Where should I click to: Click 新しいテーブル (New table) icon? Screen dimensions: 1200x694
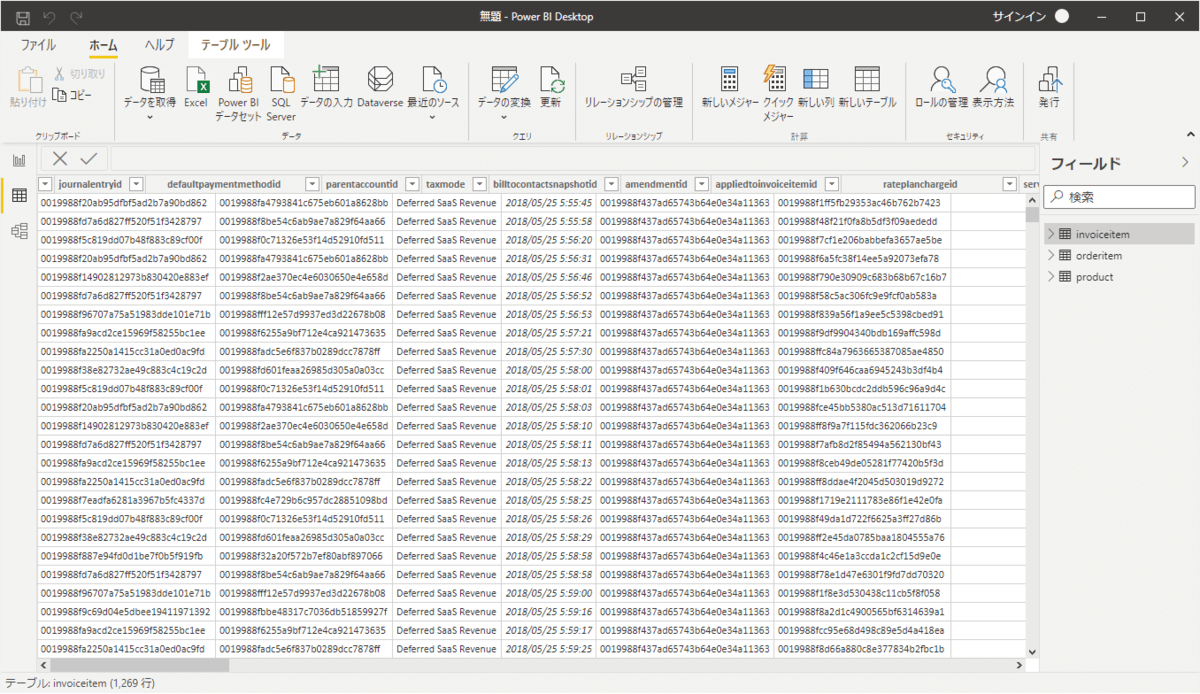point(867,81)
